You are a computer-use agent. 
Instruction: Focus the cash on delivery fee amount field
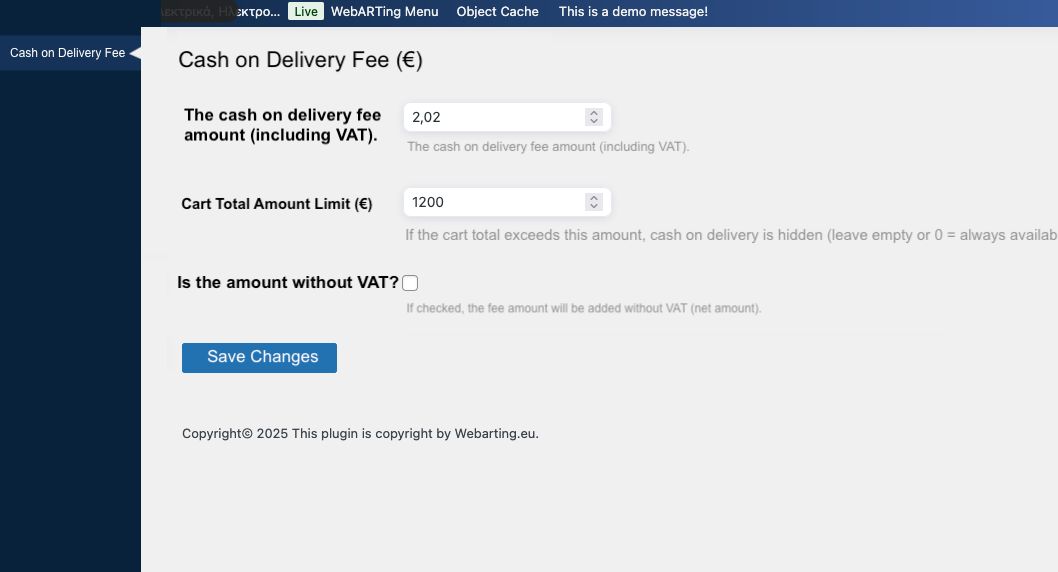click(492, 117)
